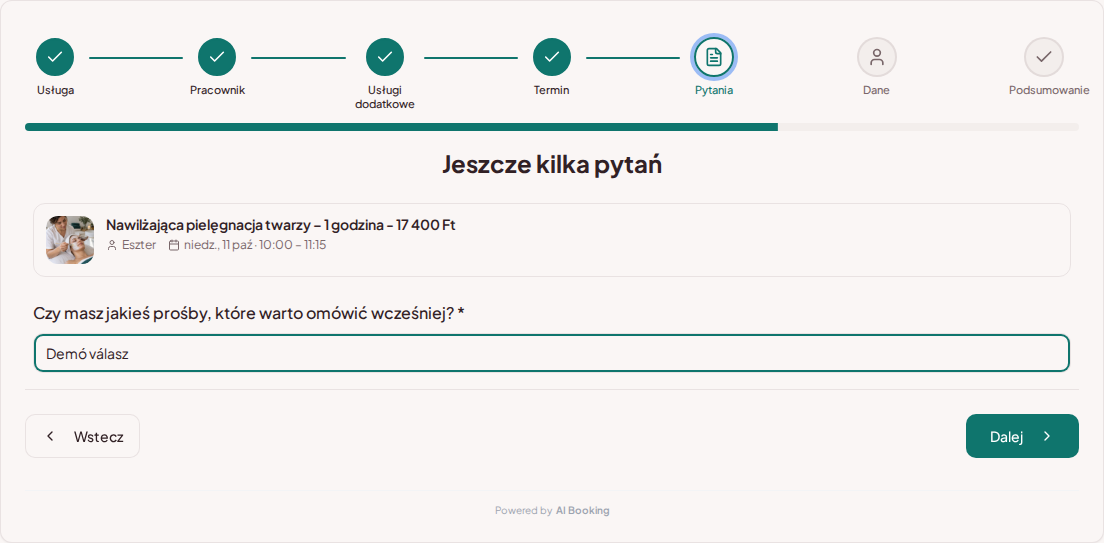The image size is (1104, 543).
Task: Open the Dane person step icon
Action: click(x=877, y=57)
